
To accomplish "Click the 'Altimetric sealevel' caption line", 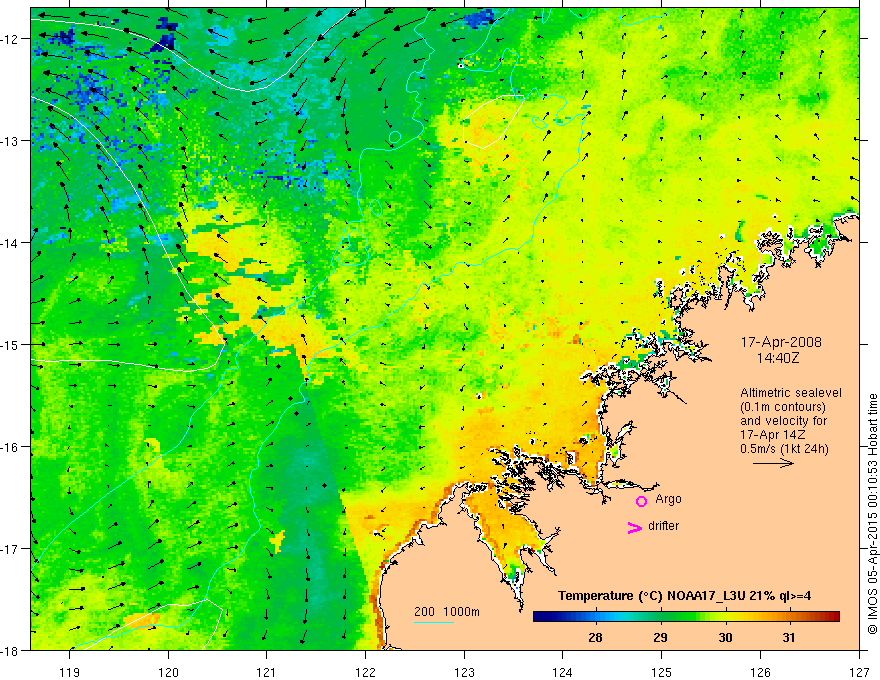I will pos(791,393).
